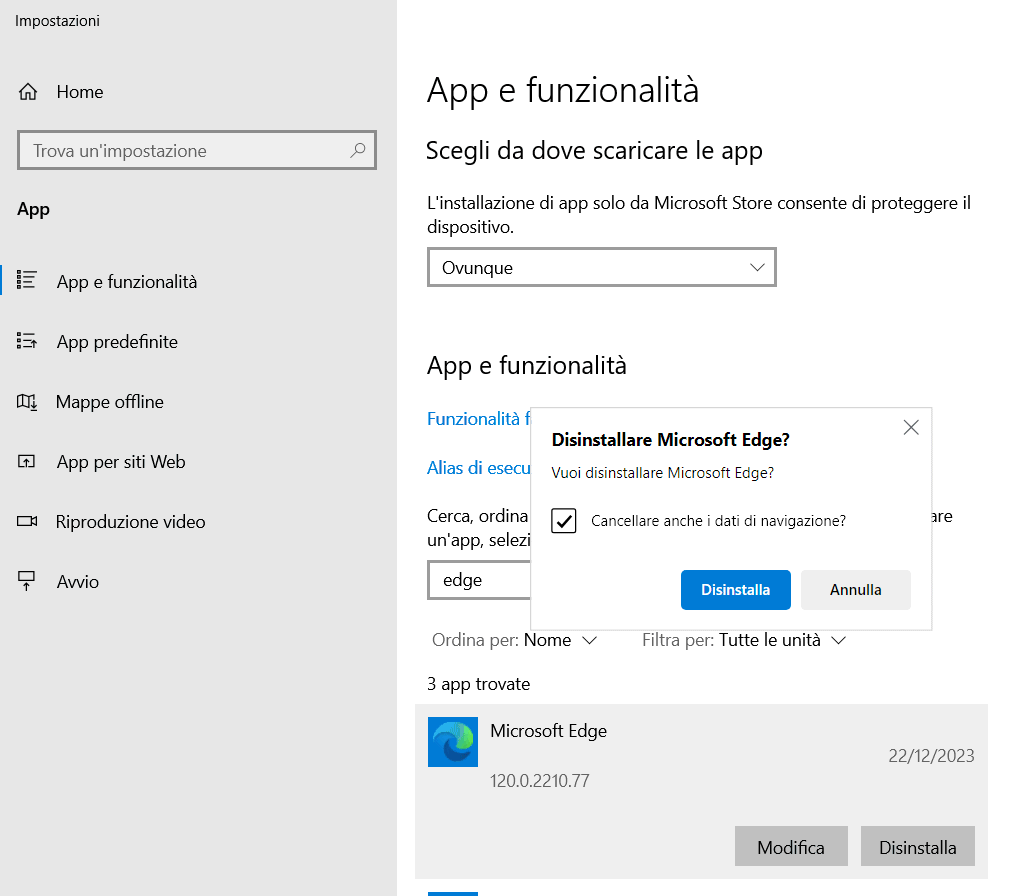Viewport: 1032px width, 896px height.
Task: Click the Impostazioni window title
Action: 57,20
